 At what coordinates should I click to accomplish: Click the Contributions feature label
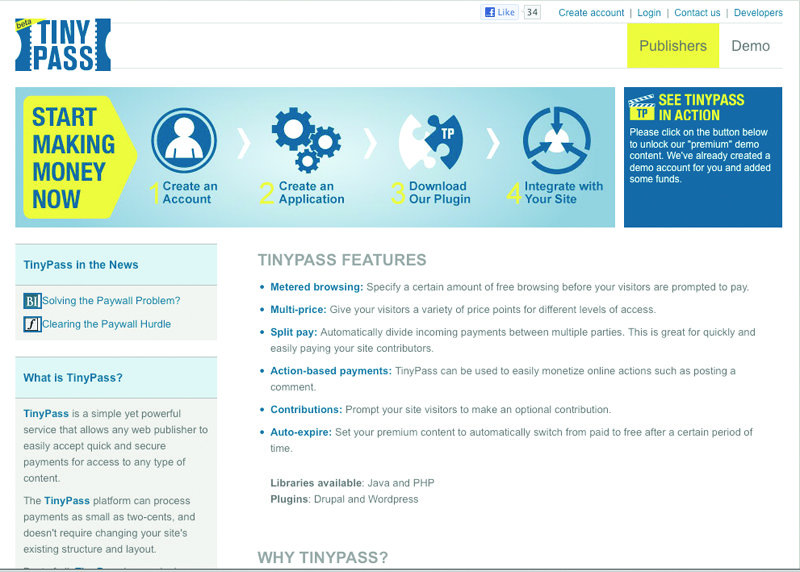306,409
